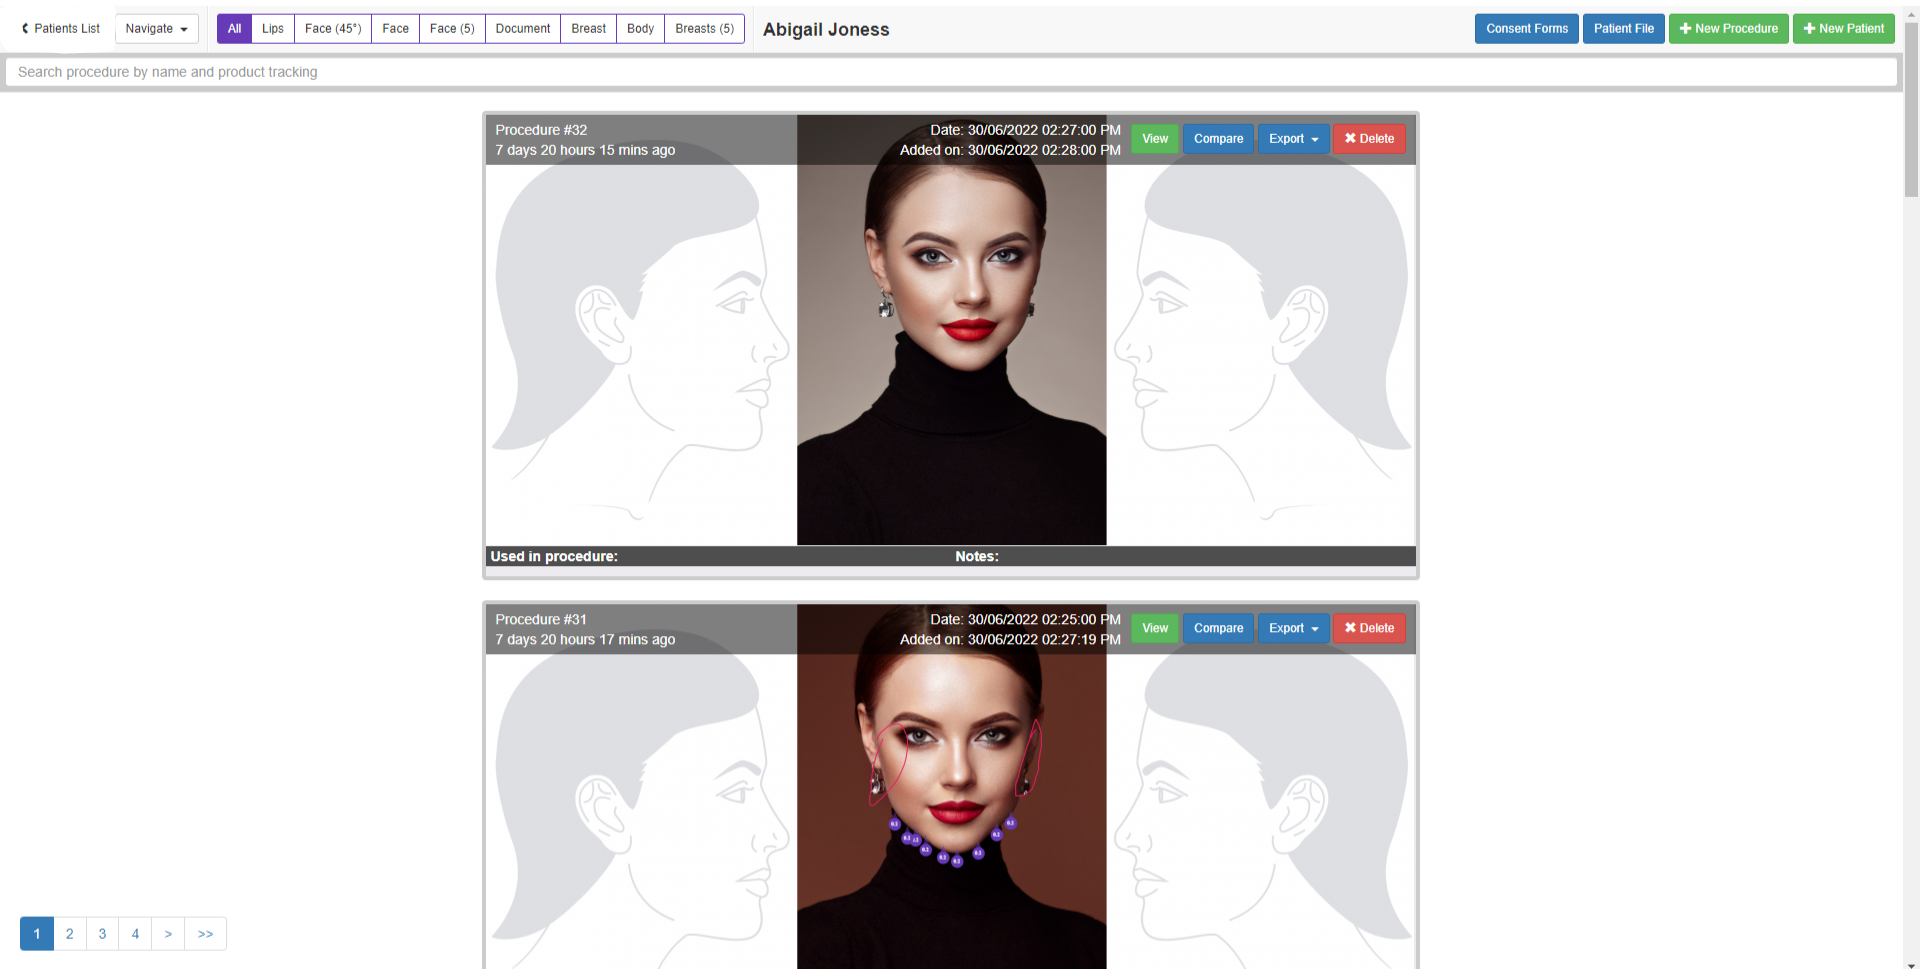Go to page 3 of results
The width and height of the screenshot is (1920, 969).
(102, 934)
